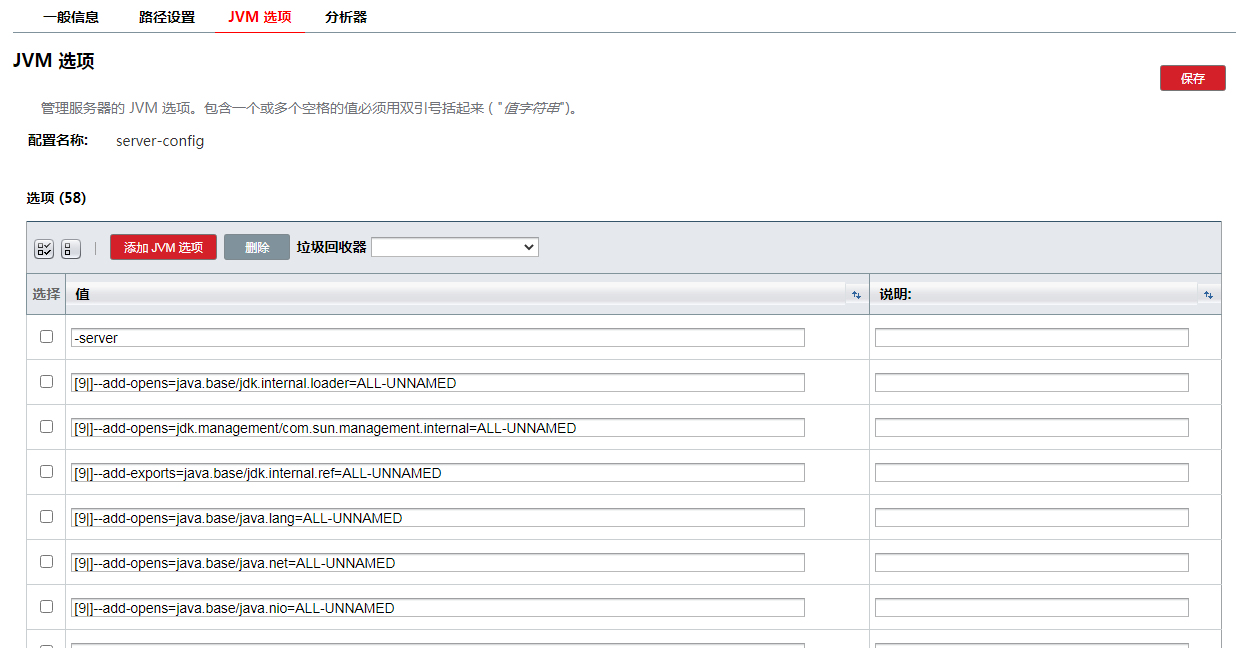Image resolution: width=1236 pixels, height=648 pixels.
Task: Click the -server value input field
Action: click(437, 338)
